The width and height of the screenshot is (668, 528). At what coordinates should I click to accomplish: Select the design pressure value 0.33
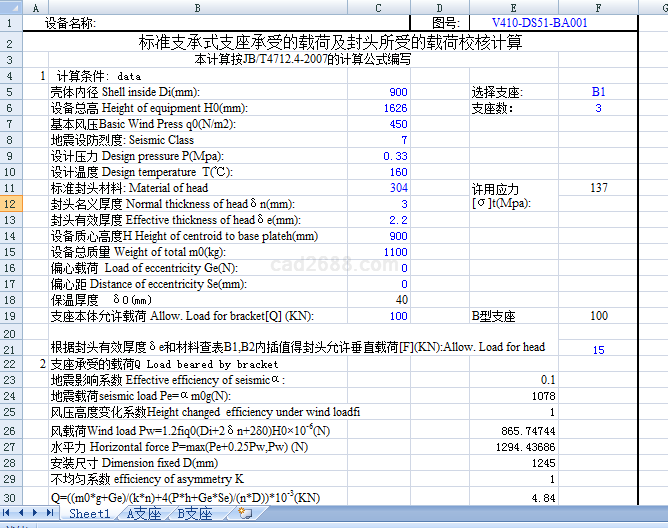tap(395, 156)
